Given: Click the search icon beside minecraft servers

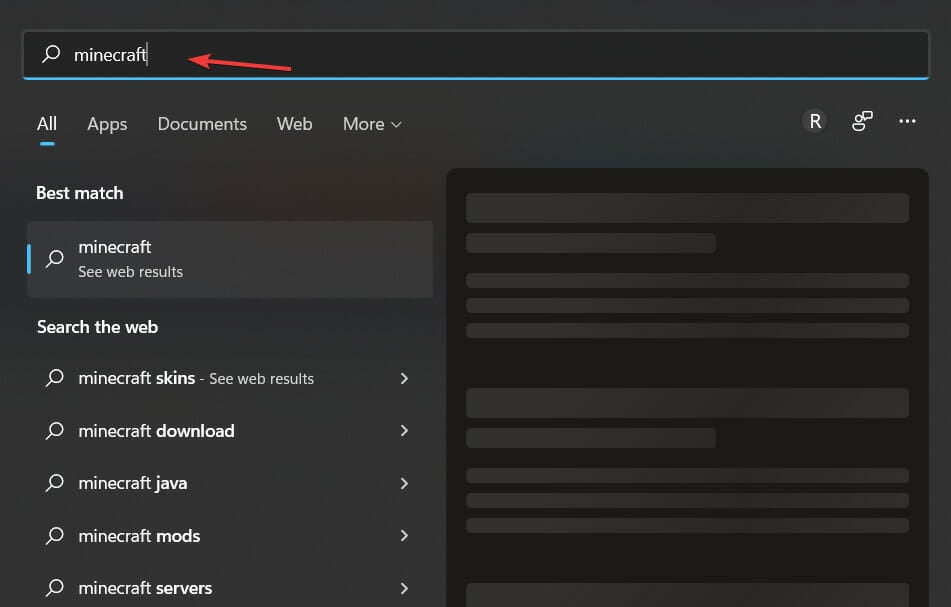Looking at the screenshot, I should tap(55, 588).
